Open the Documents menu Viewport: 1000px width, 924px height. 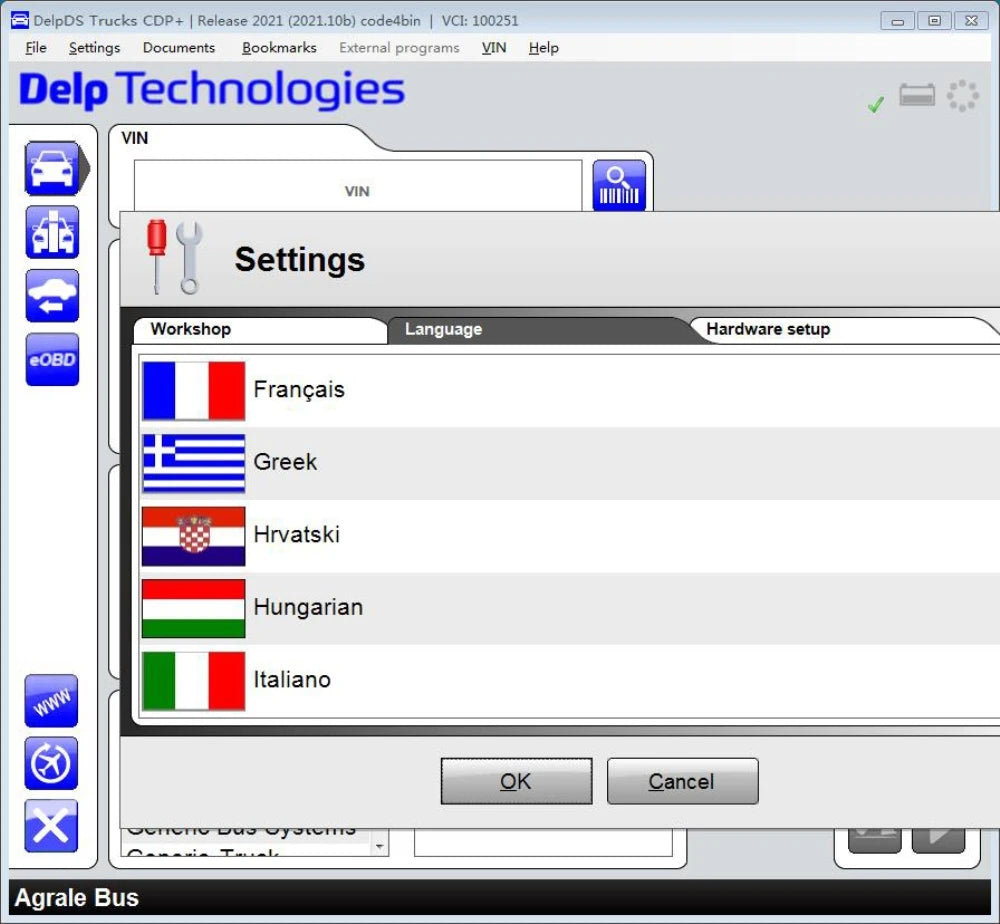click(x=179, y=48)
